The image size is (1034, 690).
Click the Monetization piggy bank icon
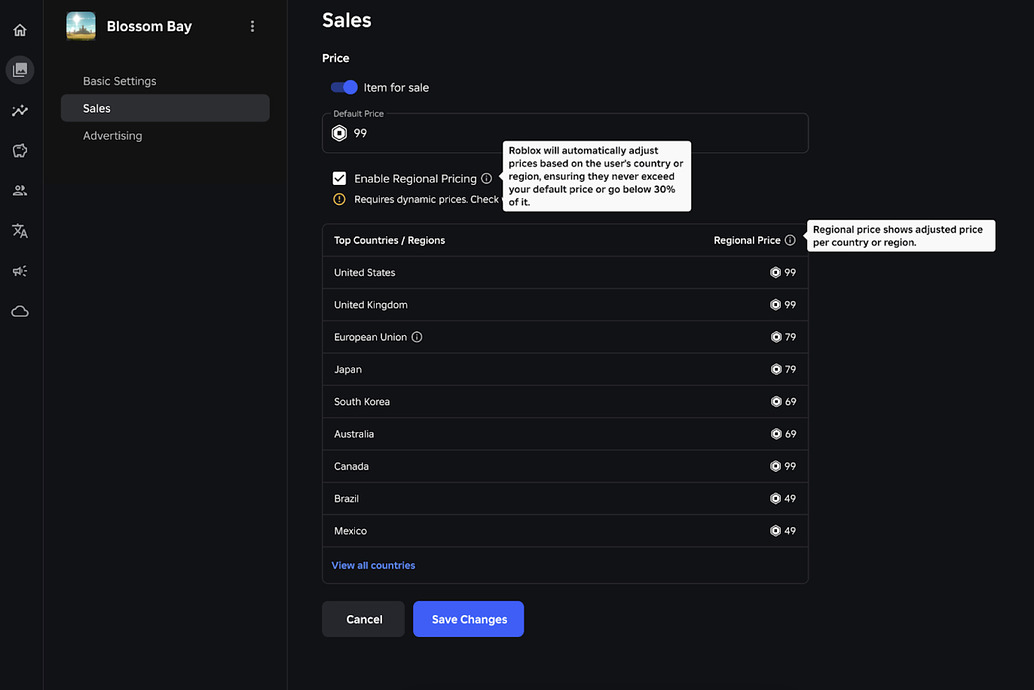19,150
